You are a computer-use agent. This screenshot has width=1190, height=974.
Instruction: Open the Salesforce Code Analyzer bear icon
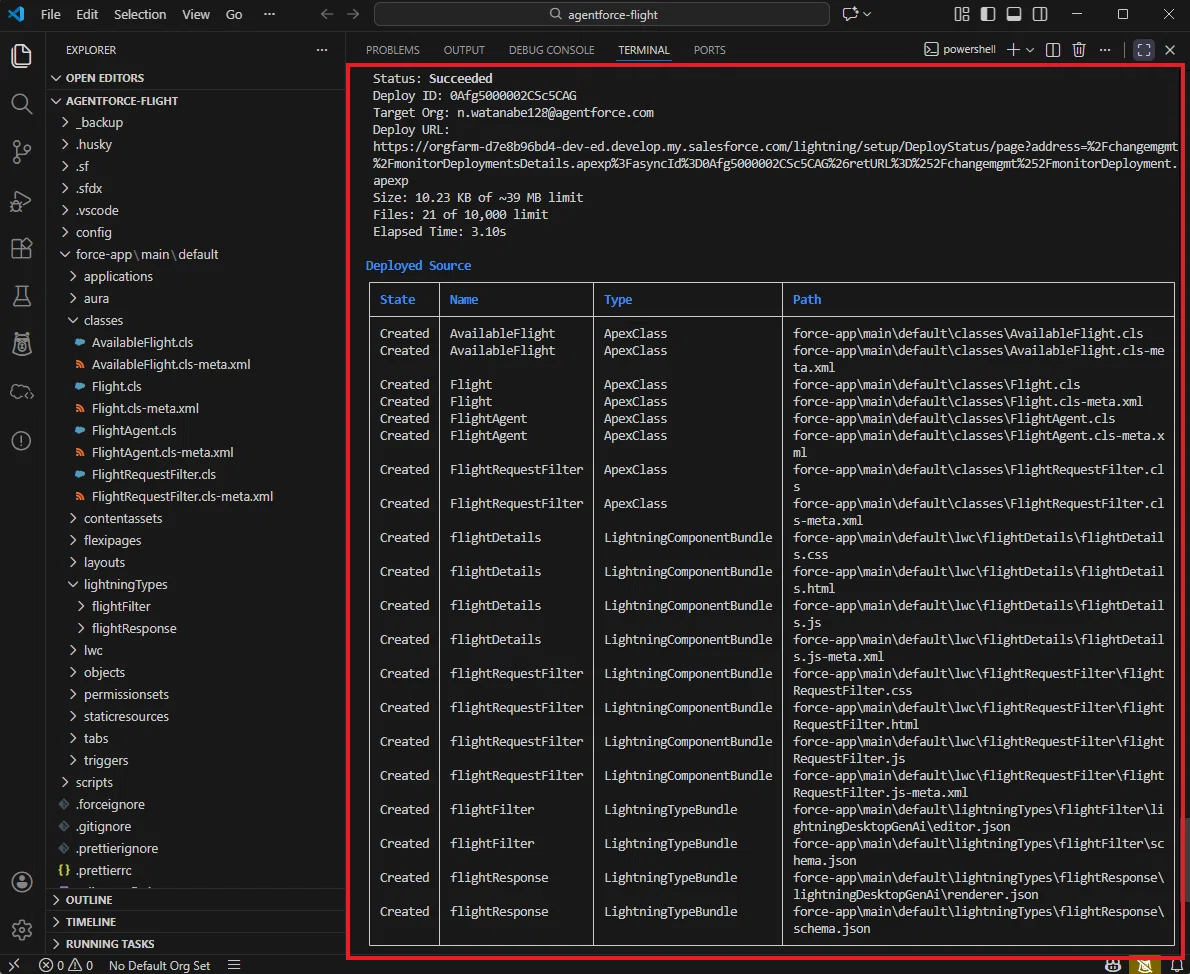click(21, 344)
